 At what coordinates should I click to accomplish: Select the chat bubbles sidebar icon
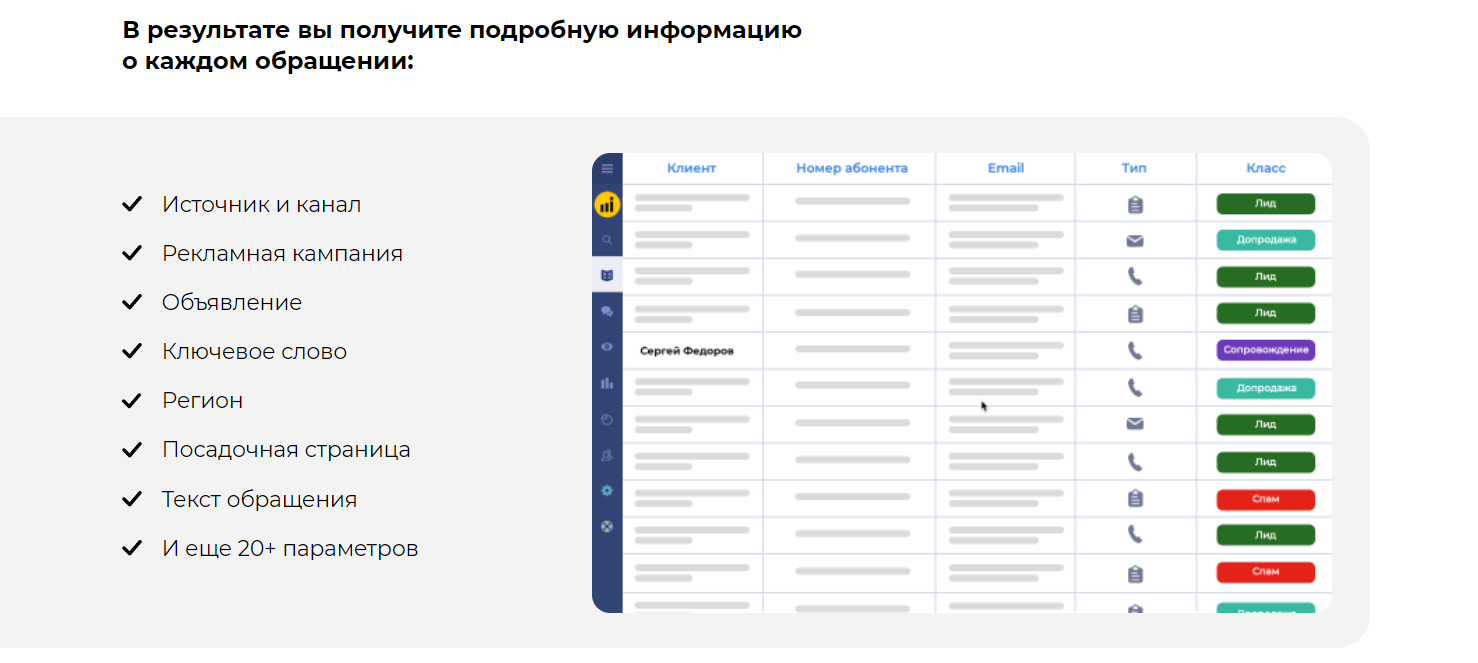pyautogui.click(x=607, y=311)
